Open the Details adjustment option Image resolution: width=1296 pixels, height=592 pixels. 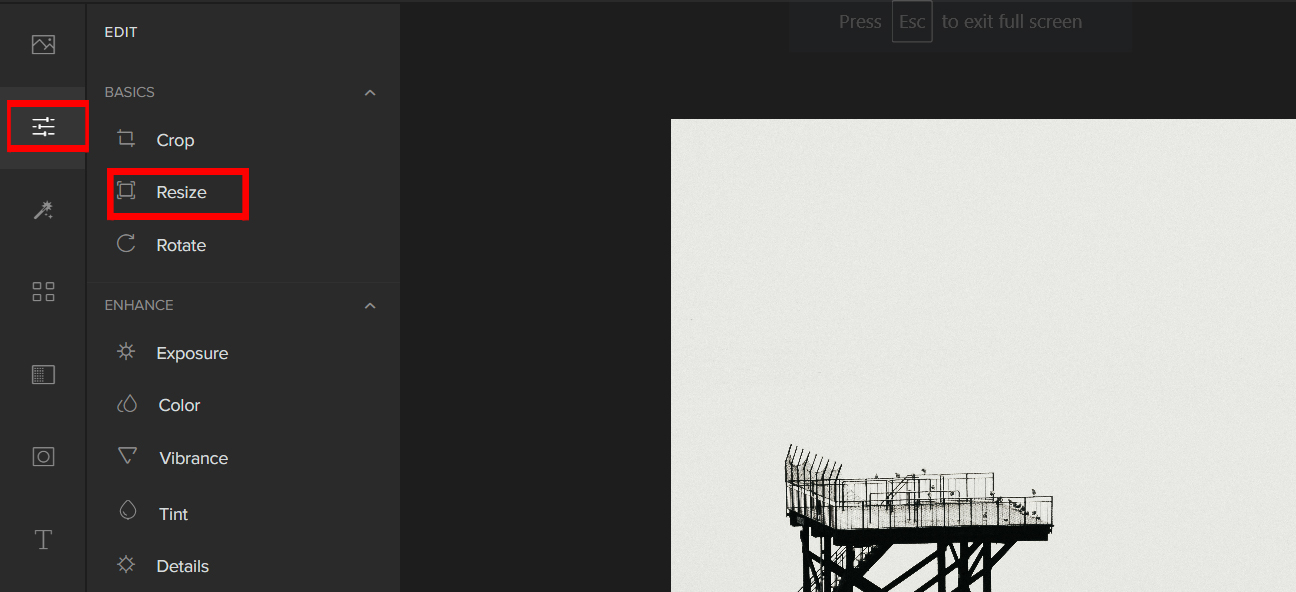coord(182,566)
